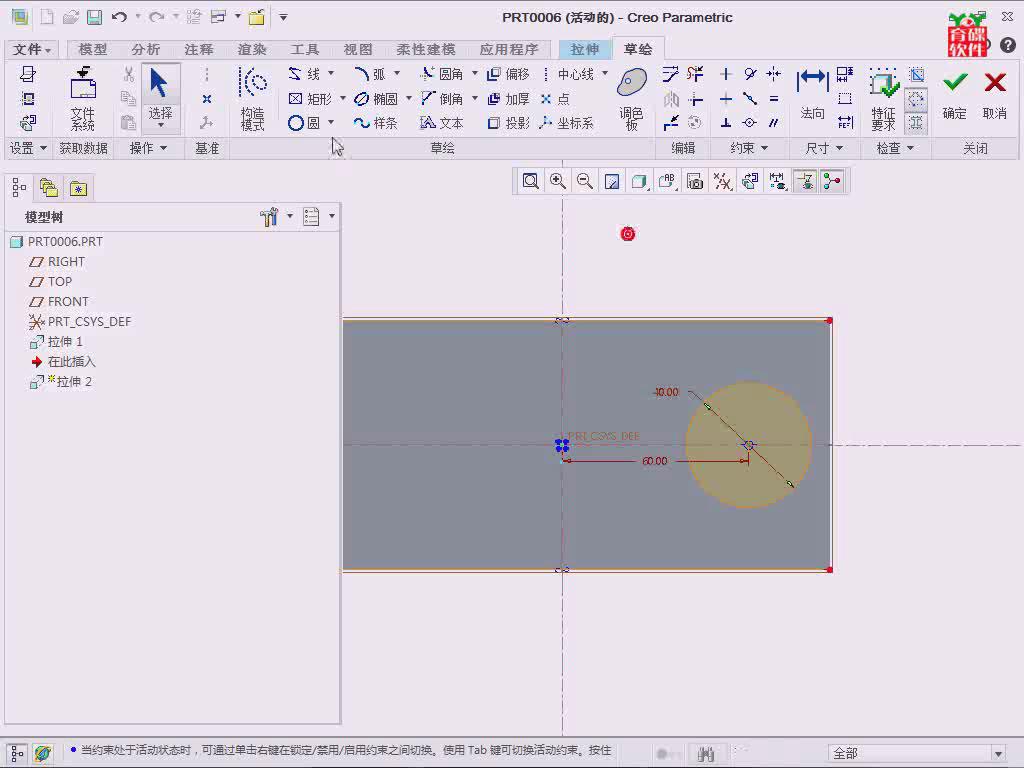Toggle vertices display in the graphics toolbar

point(832,181)
